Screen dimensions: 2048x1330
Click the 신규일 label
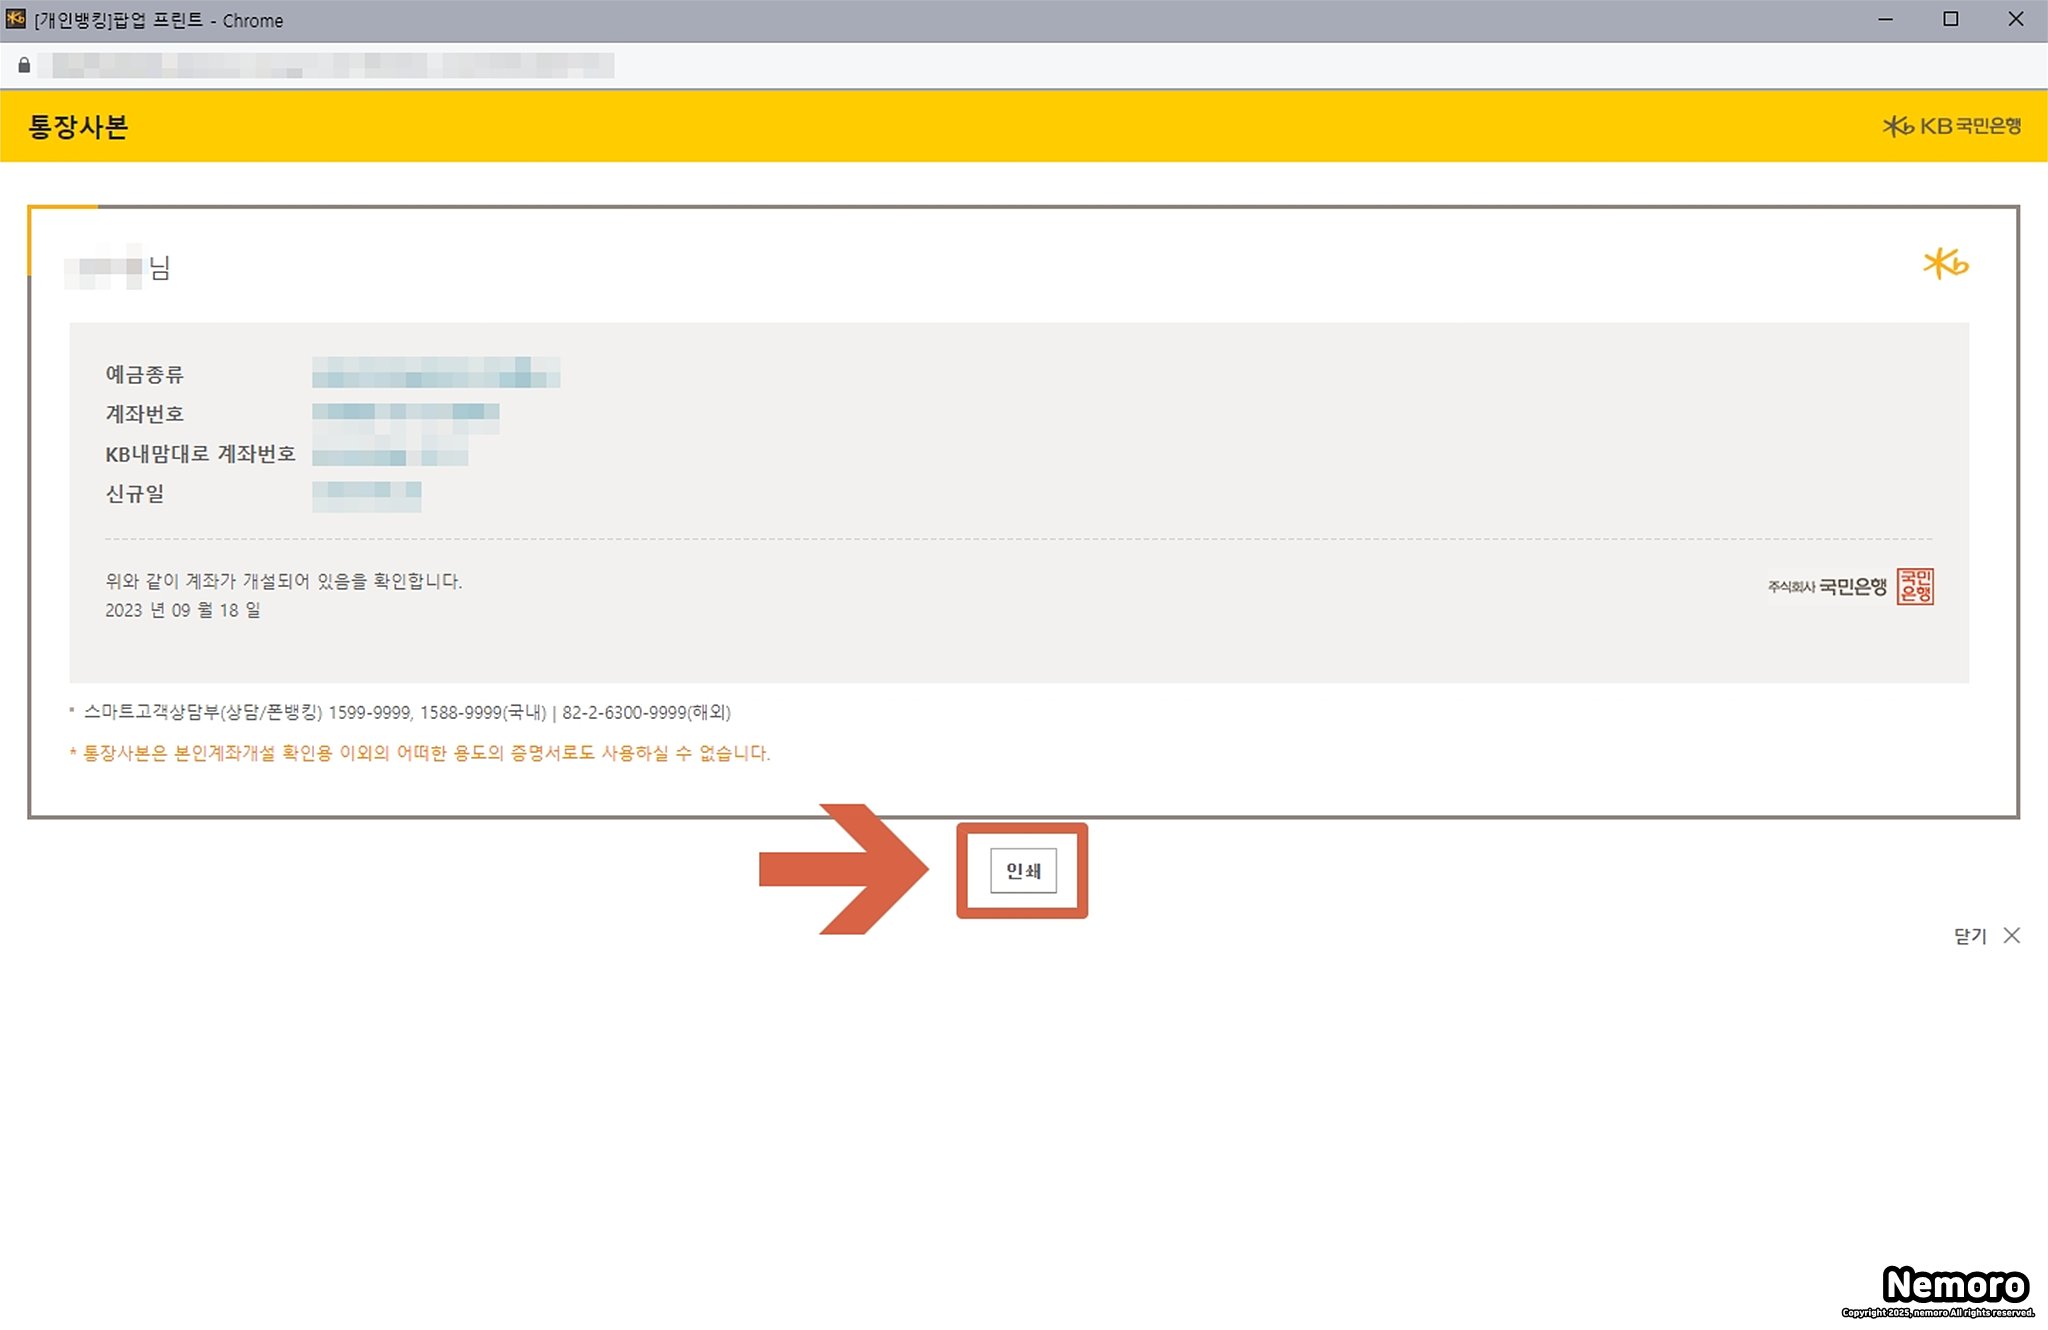(135, 494)
